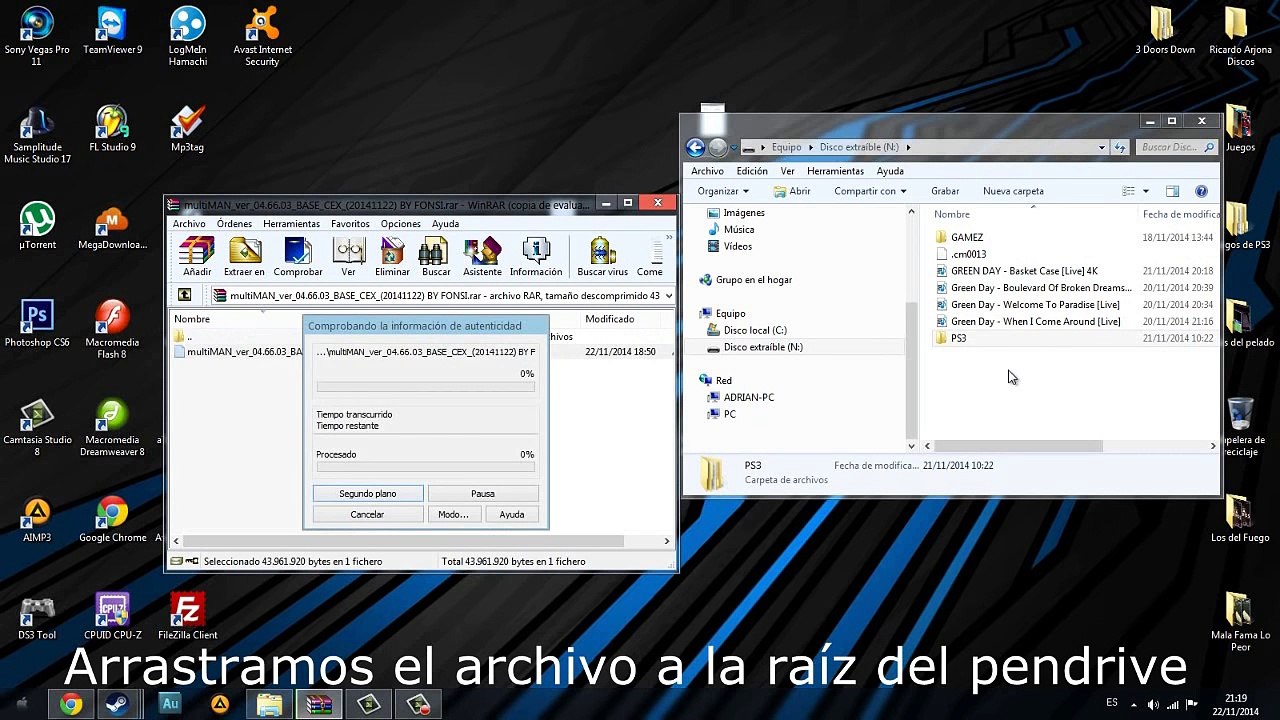1280x720 pixels.
Task: Open the Modo... options in progress dialog
Action: click(x=453, y=514)
